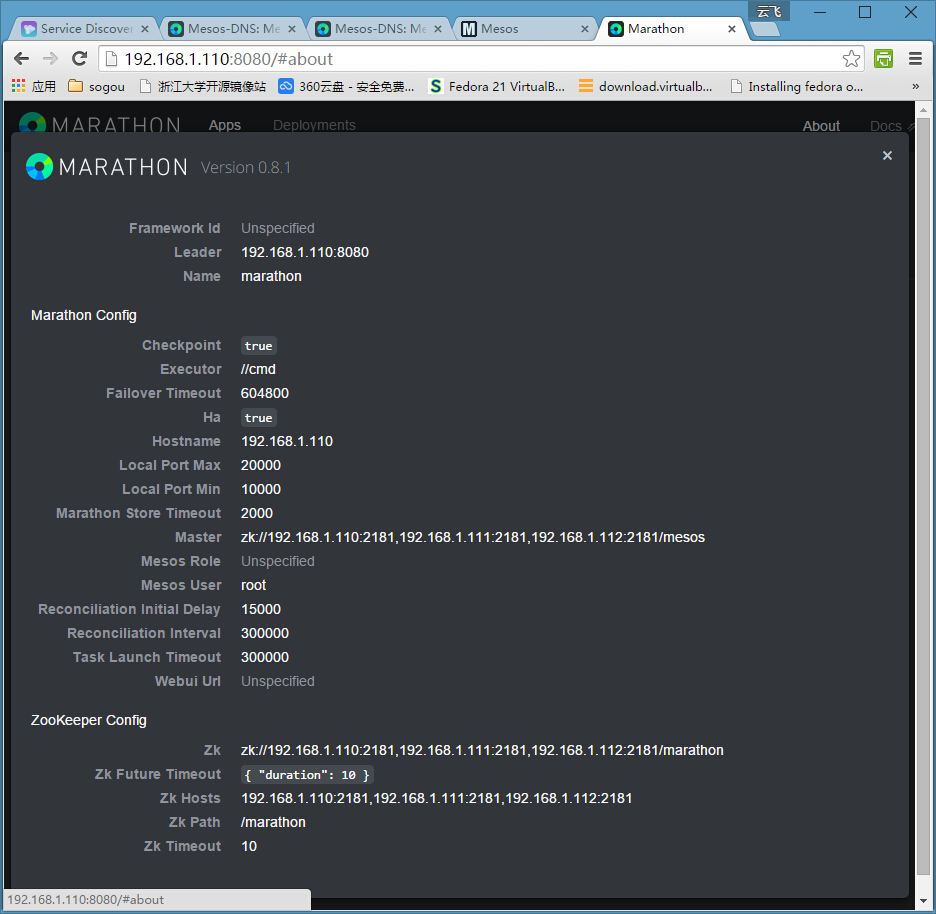Click the Marathon Store Timeout value 2000
This screenshot has width=936, height=914.
pyautogui.click(x=257, y=513)
